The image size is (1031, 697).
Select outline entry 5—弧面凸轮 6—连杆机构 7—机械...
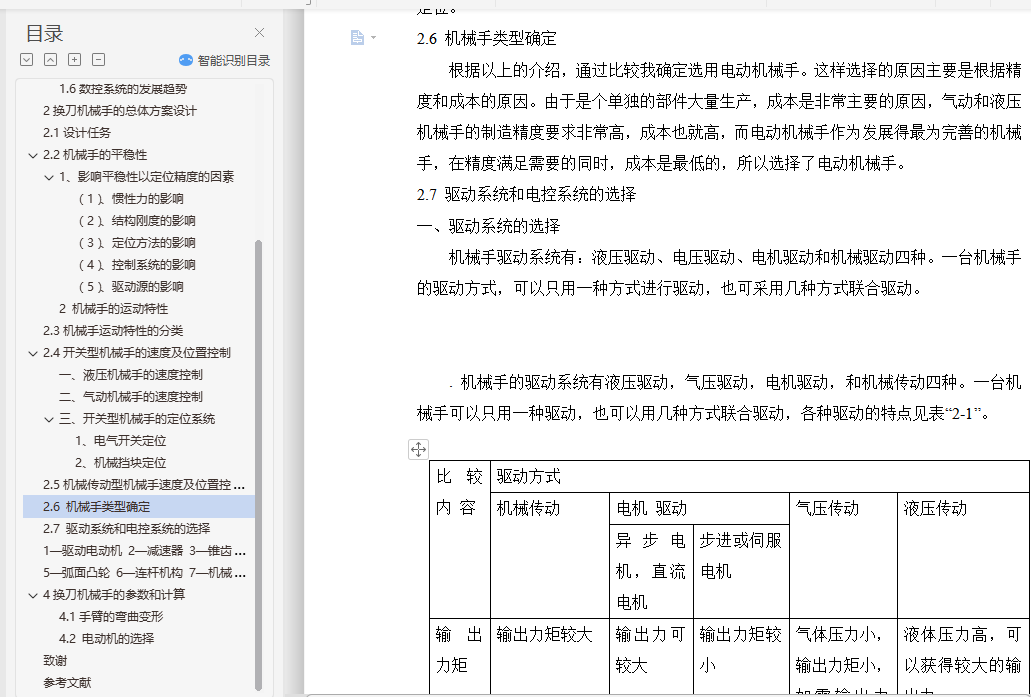tap(144, 573)
